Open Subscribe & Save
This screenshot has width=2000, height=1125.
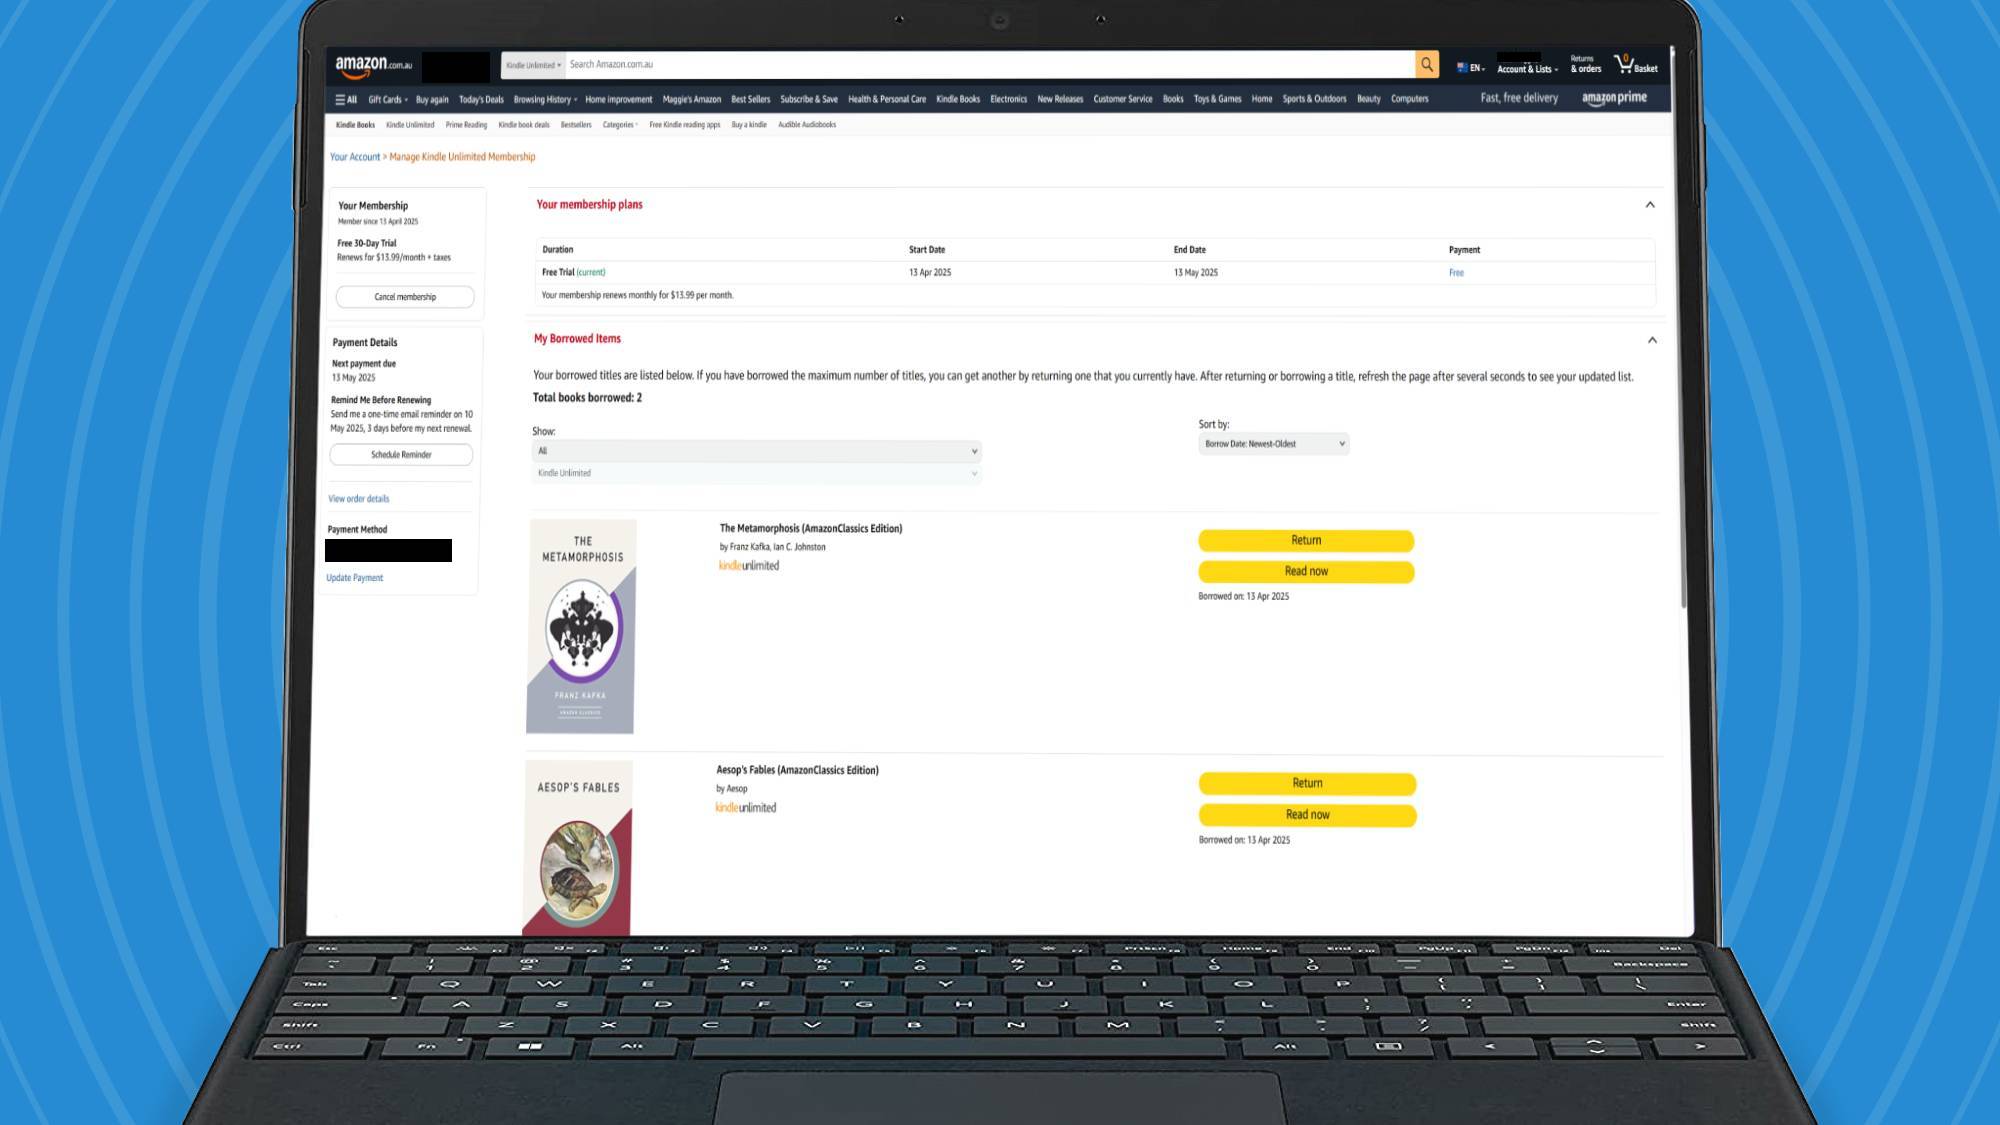(x=809, y=99)
